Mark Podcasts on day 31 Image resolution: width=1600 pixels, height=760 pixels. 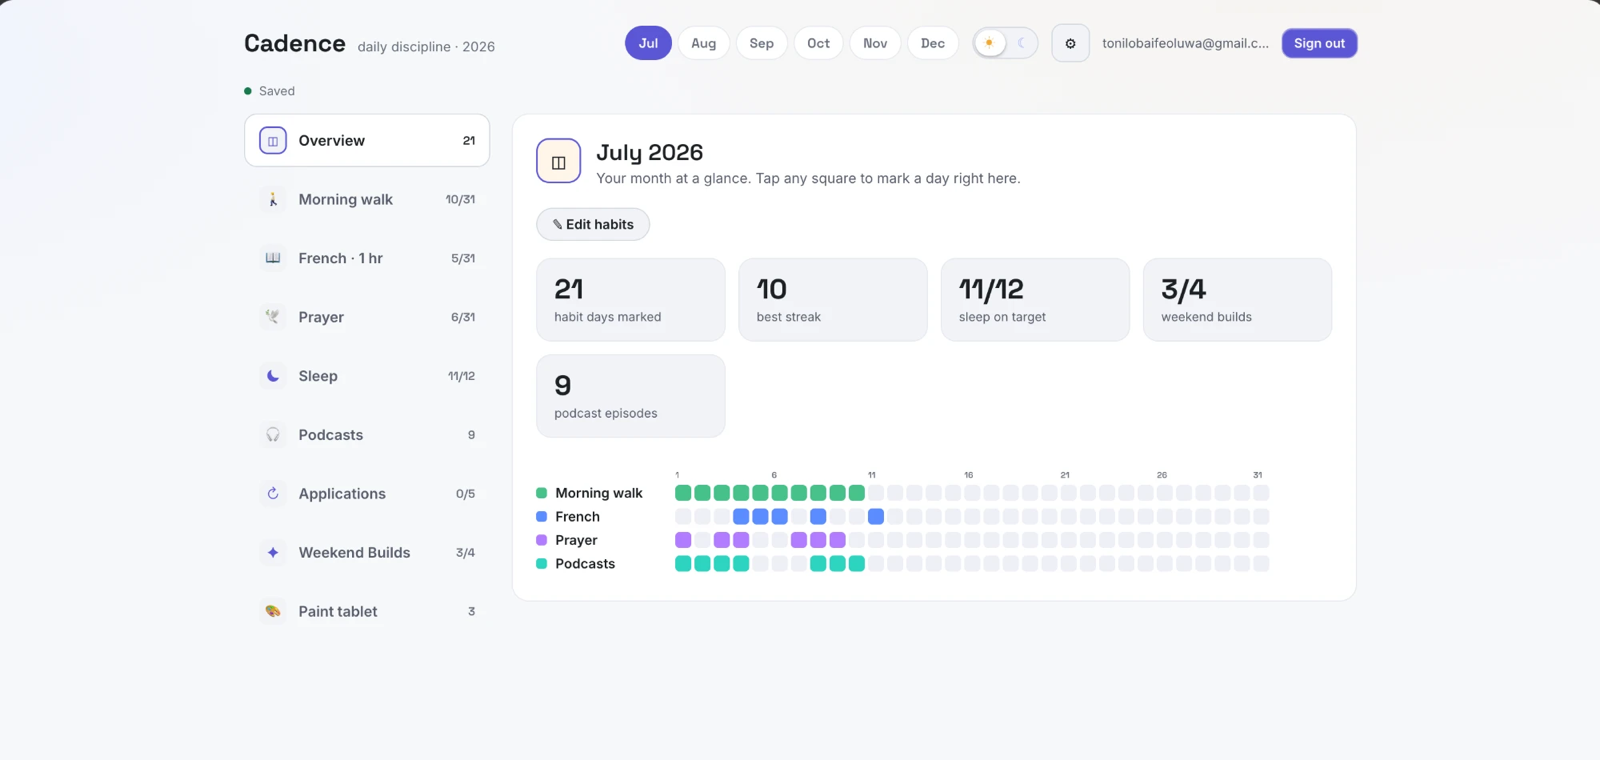pos(1261,564)
